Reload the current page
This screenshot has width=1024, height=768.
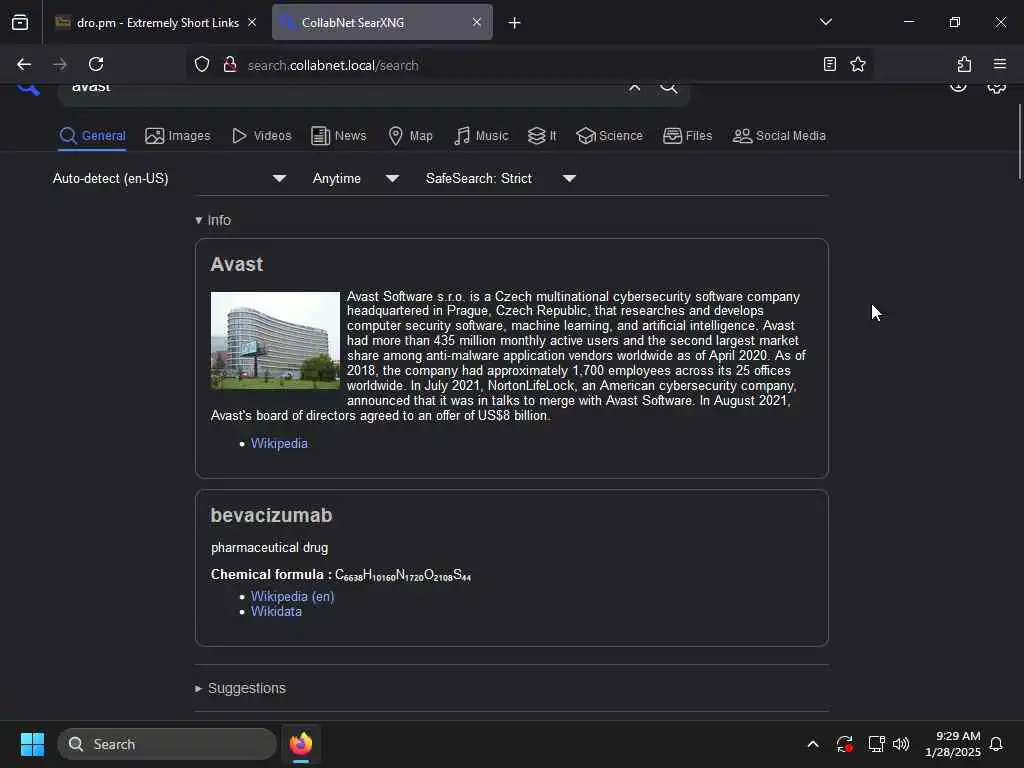point(96,64)
